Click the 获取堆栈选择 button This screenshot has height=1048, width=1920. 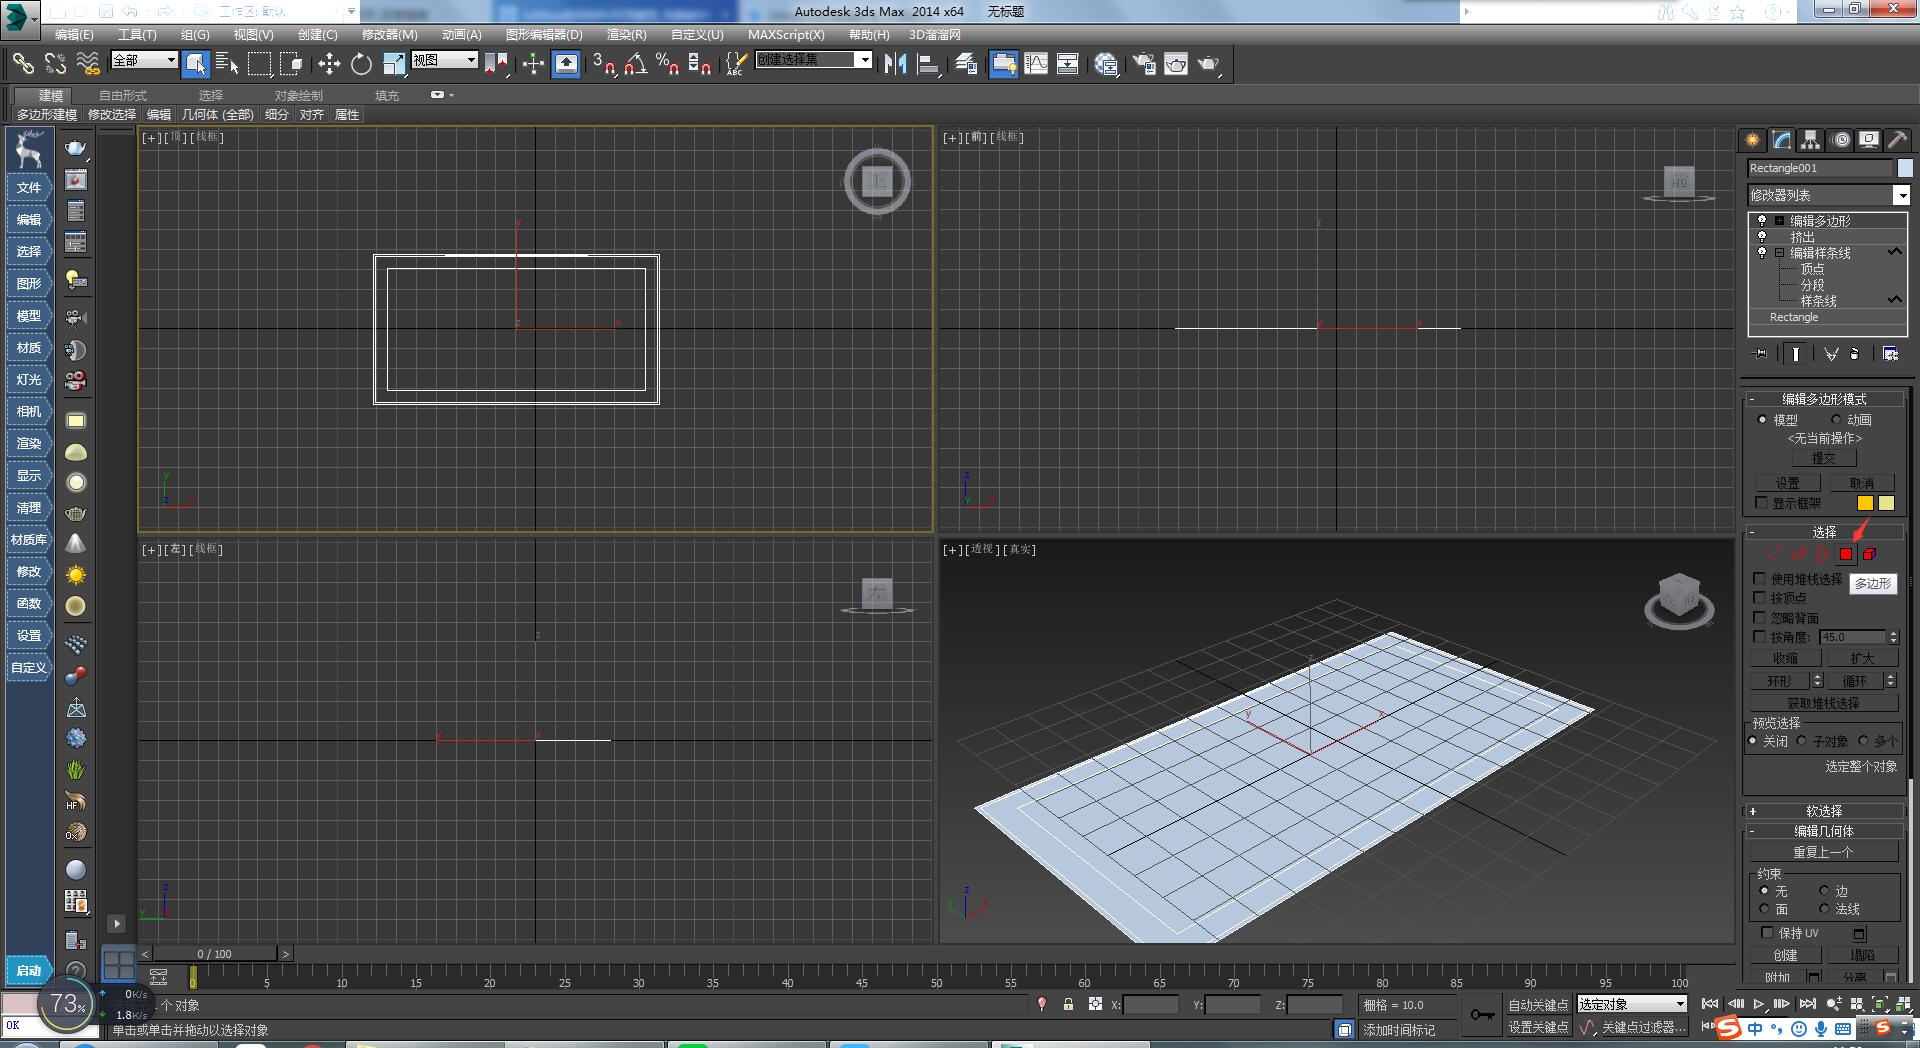pyautogui.click(x=1824, y=702)
